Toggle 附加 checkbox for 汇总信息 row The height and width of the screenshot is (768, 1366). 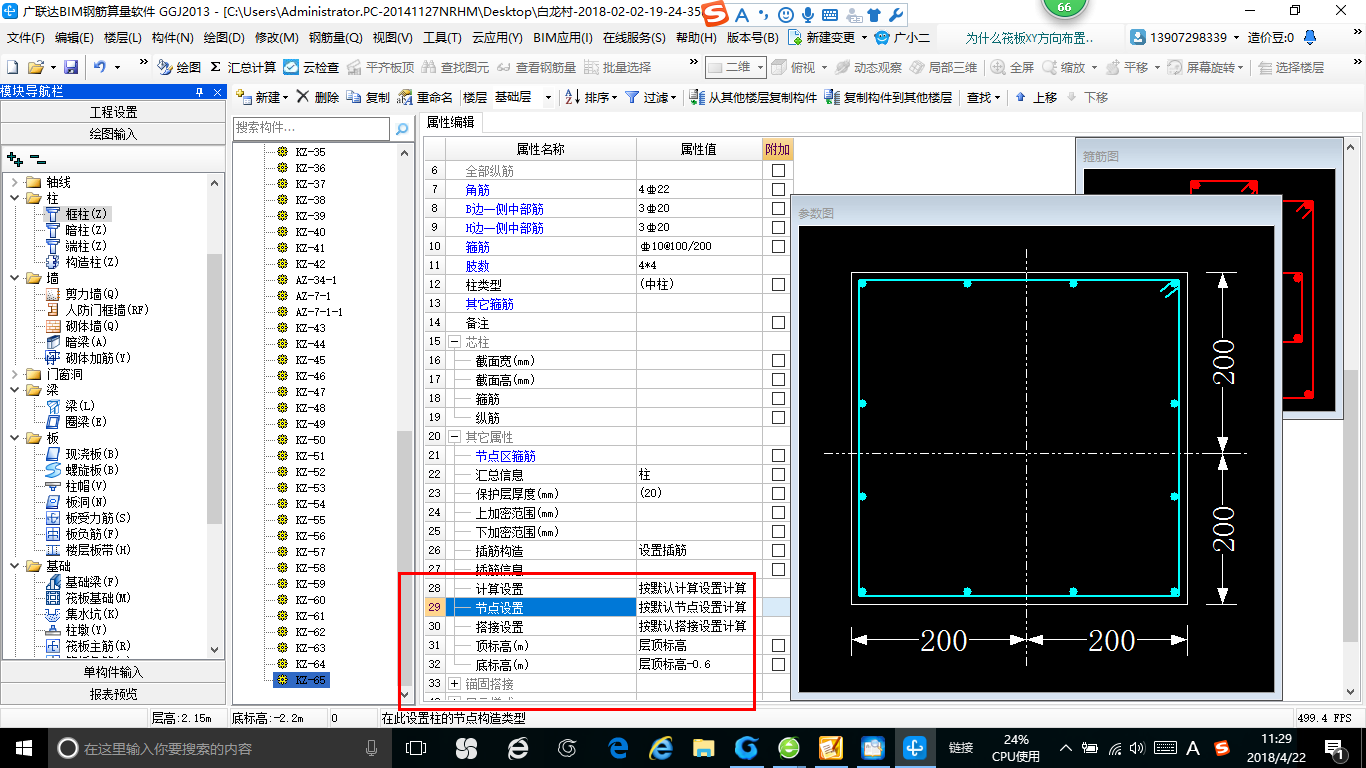tap(778, 474)
